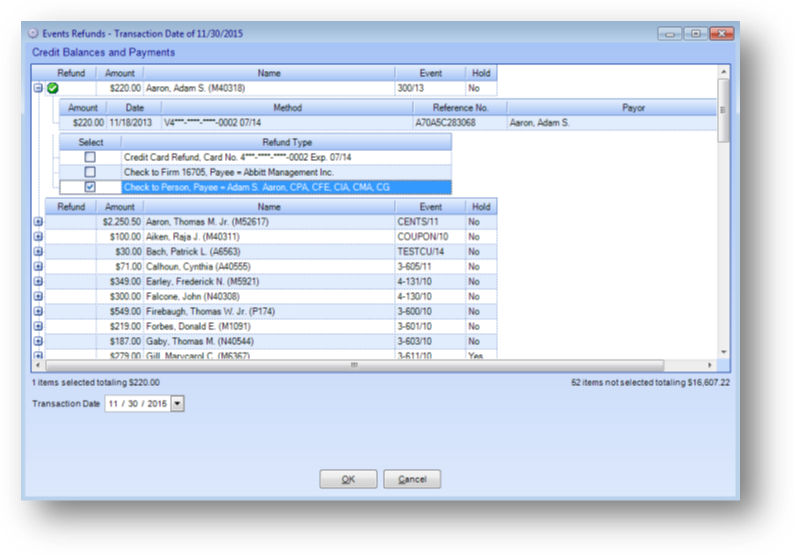The width and height of the screenshot is (795, 554).
Task: Expand the Forbes, Donald E. row
Action: click(38, 326)
